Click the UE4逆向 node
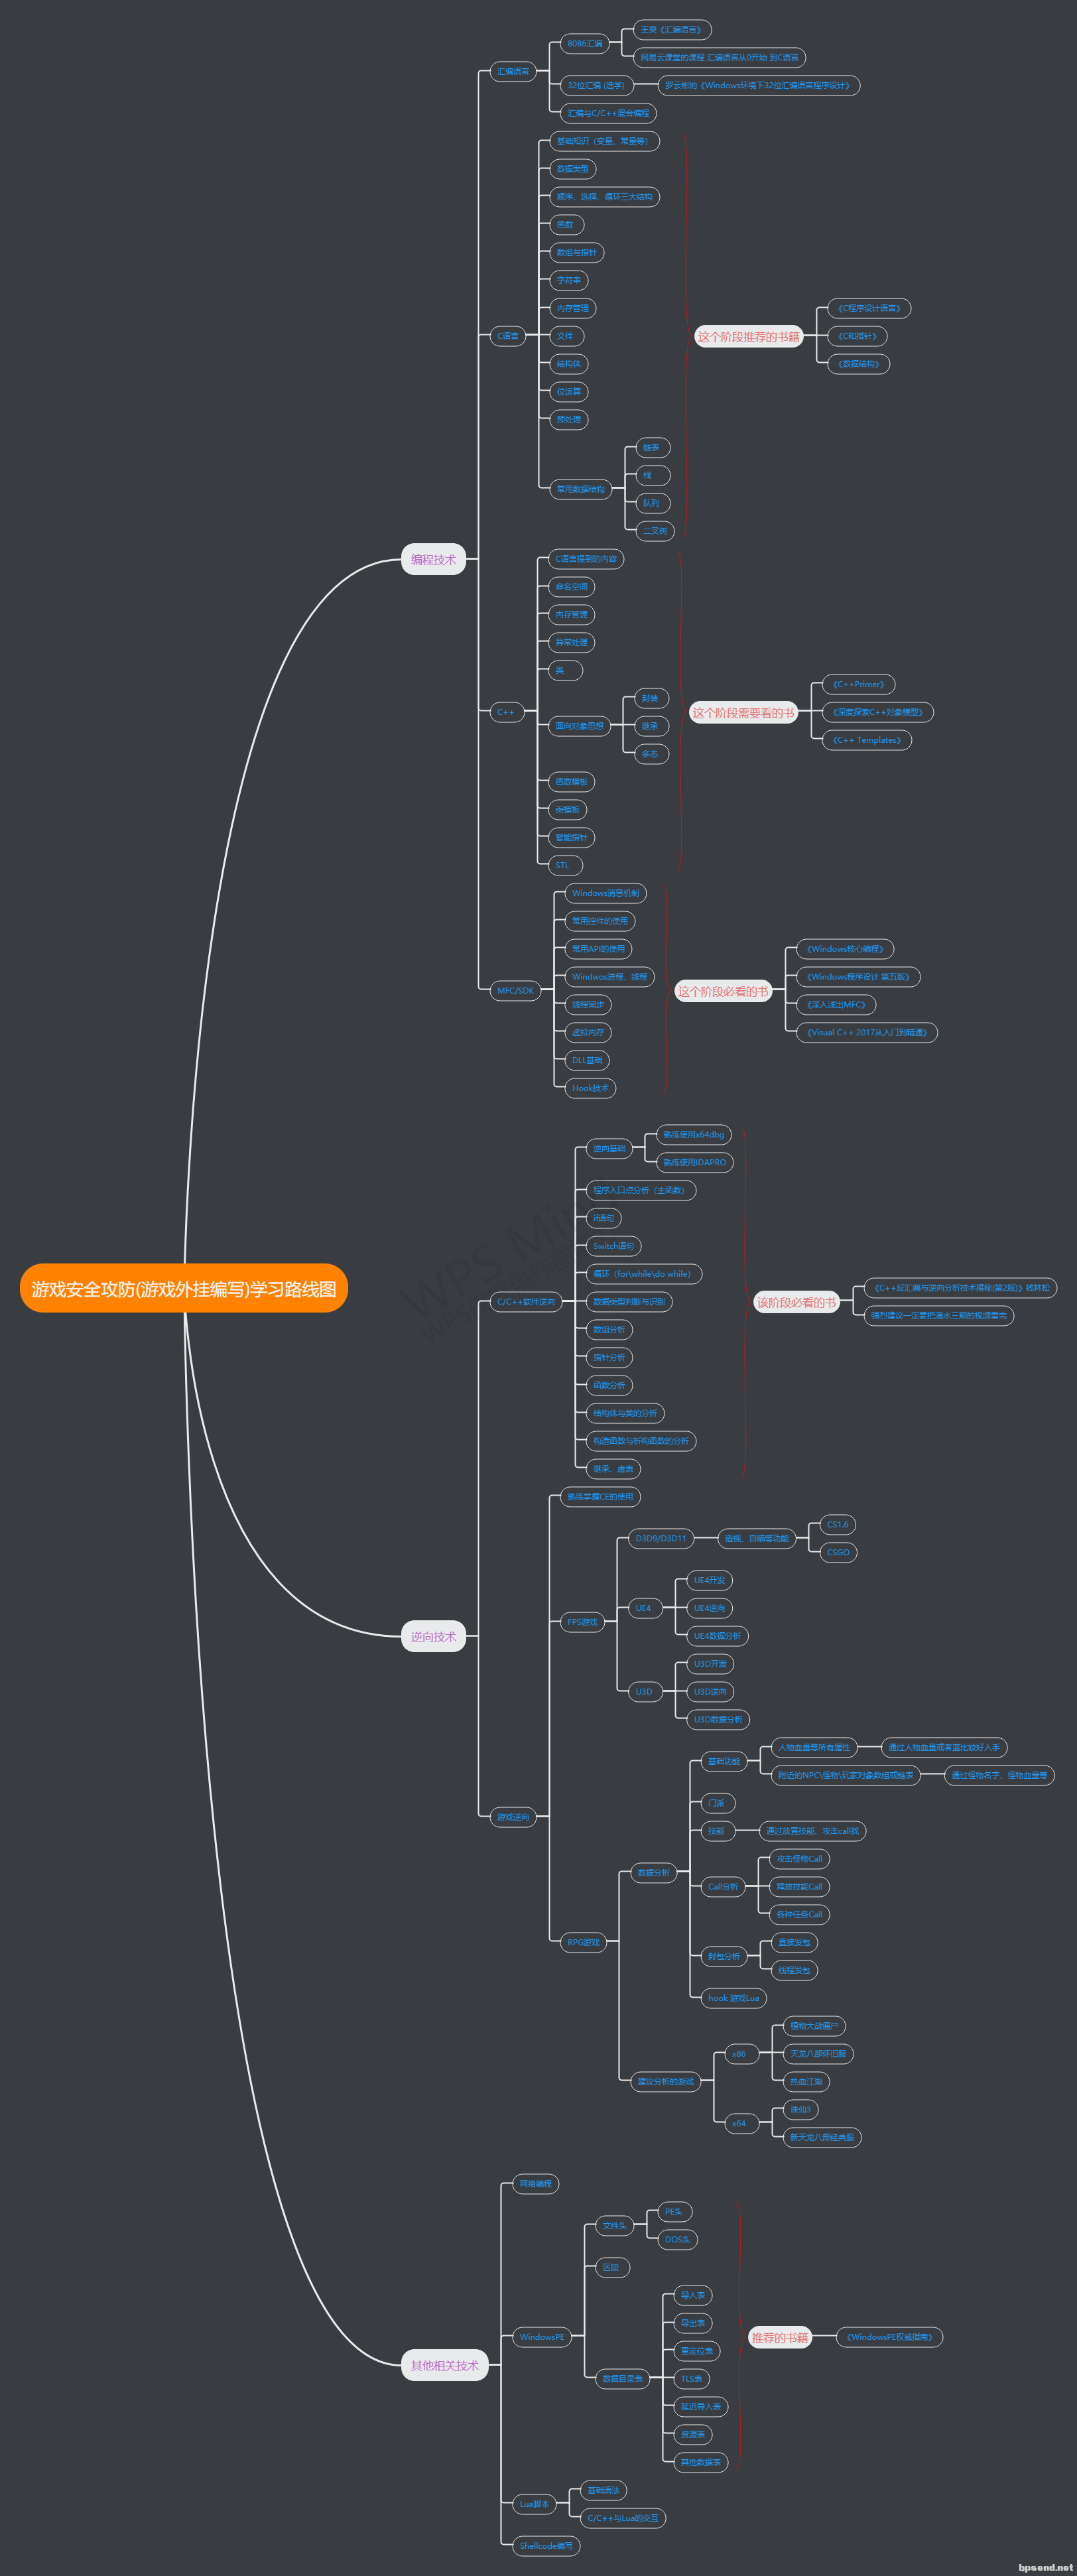 710,1608
